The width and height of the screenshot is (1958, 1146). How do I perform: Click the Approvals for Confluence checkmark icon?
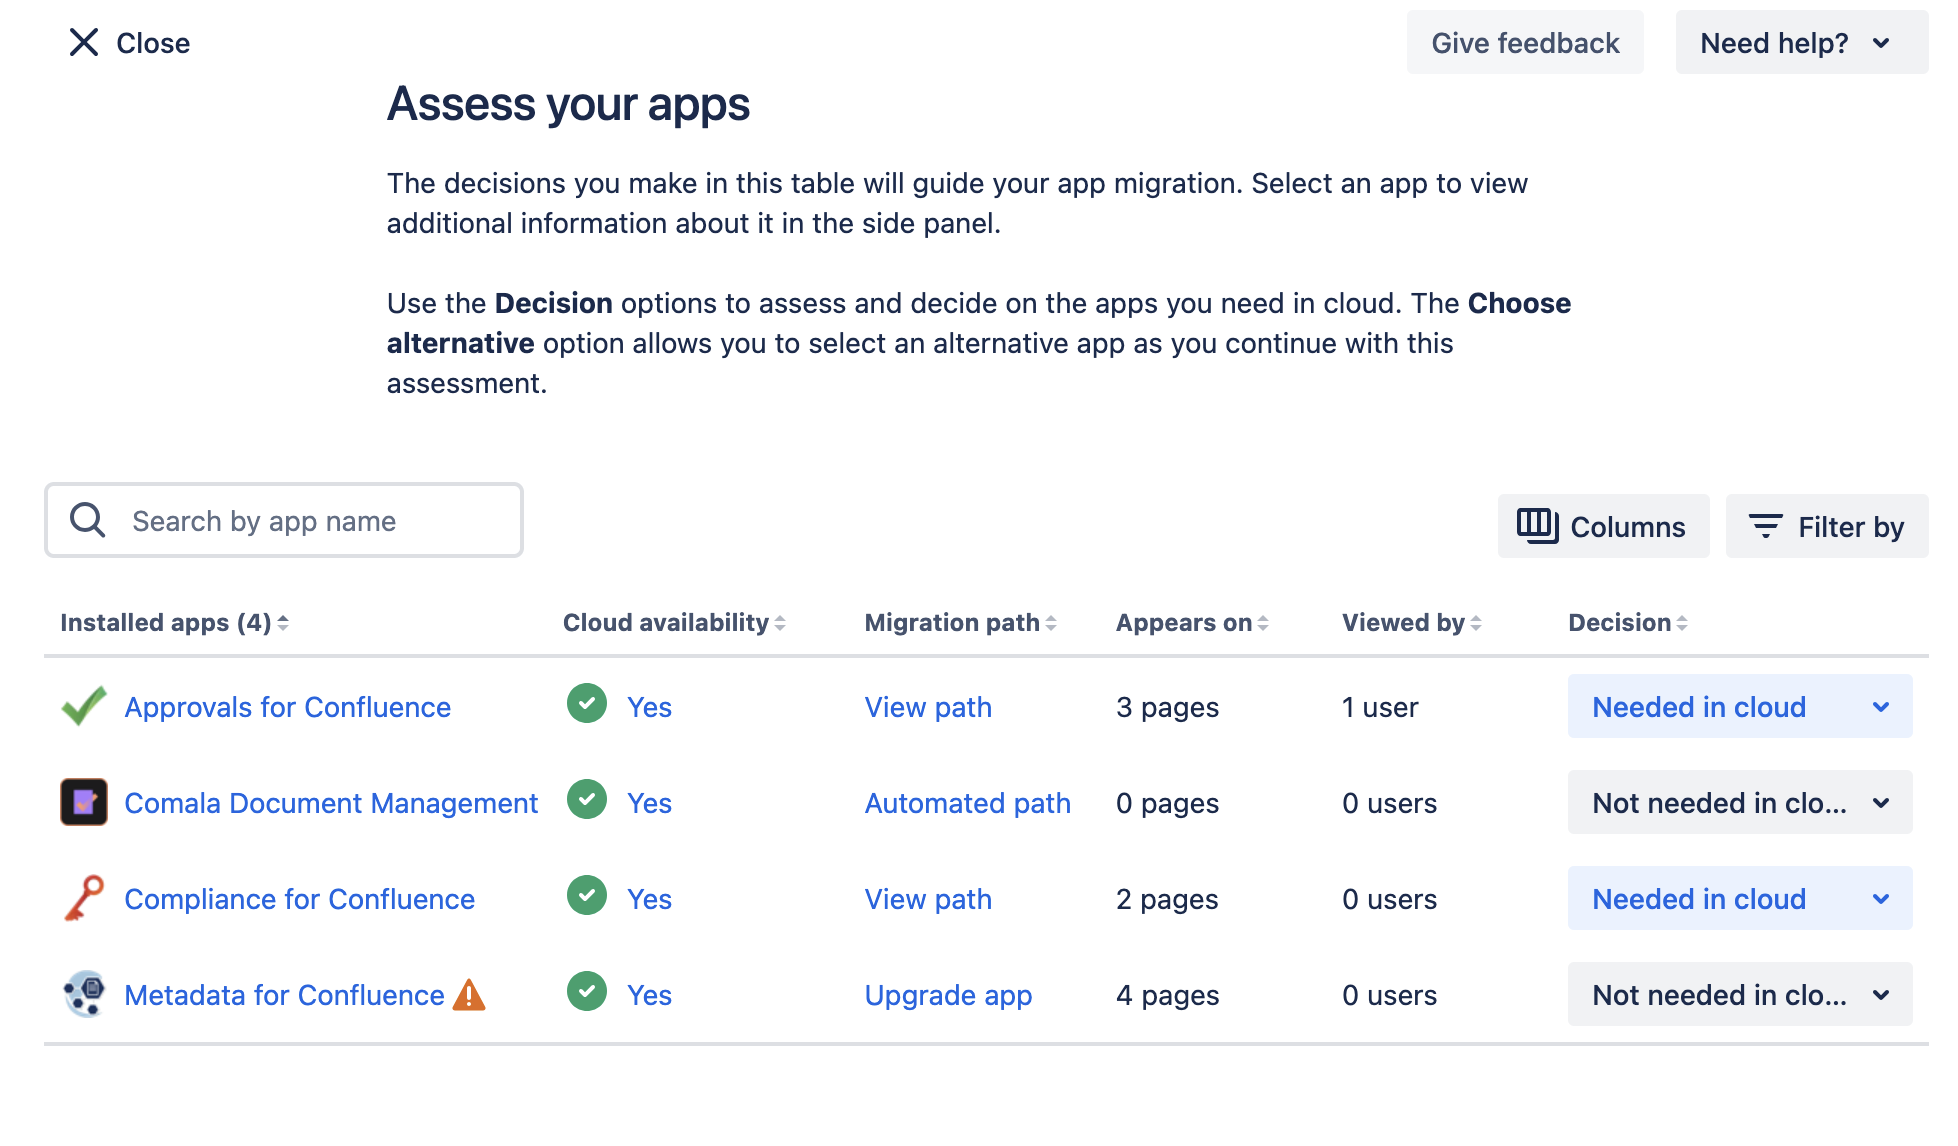(84, 706)
